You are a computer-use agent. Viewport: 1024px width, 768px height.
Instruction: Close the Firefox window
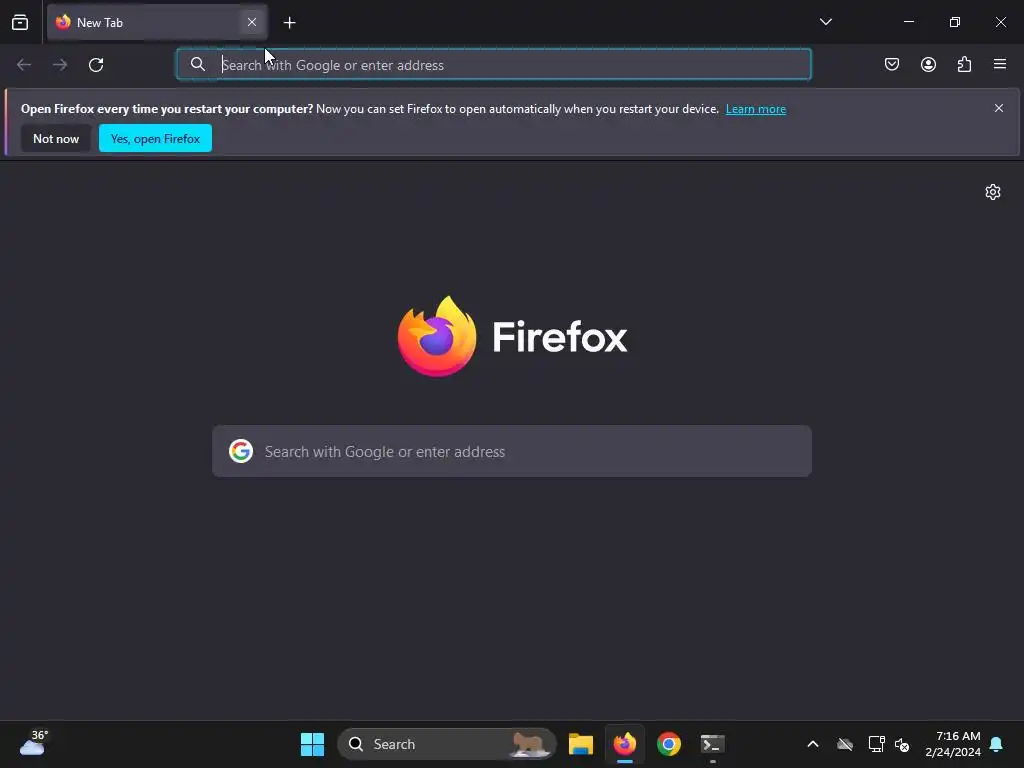(x=1000, y=22)
